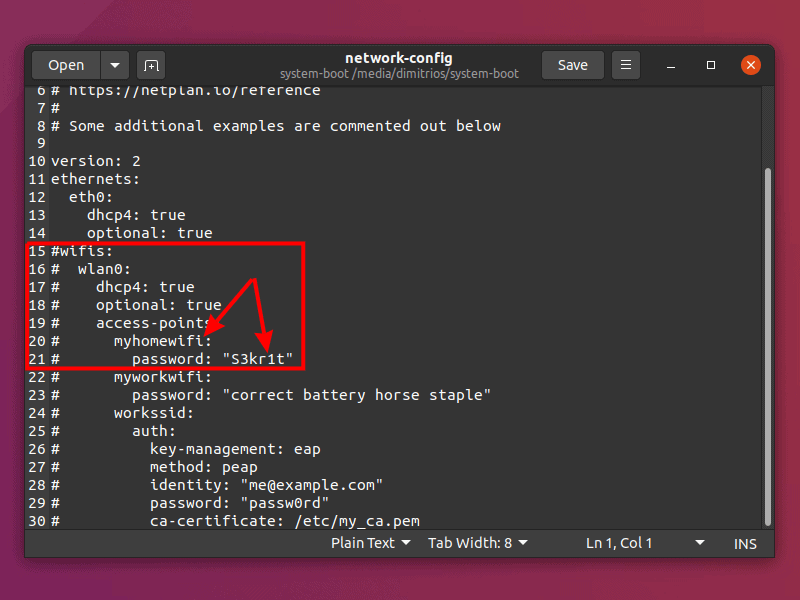Open the Plain Text language selector
The width and height of the screenshot is (800, 600).
(x=370, y=543)
